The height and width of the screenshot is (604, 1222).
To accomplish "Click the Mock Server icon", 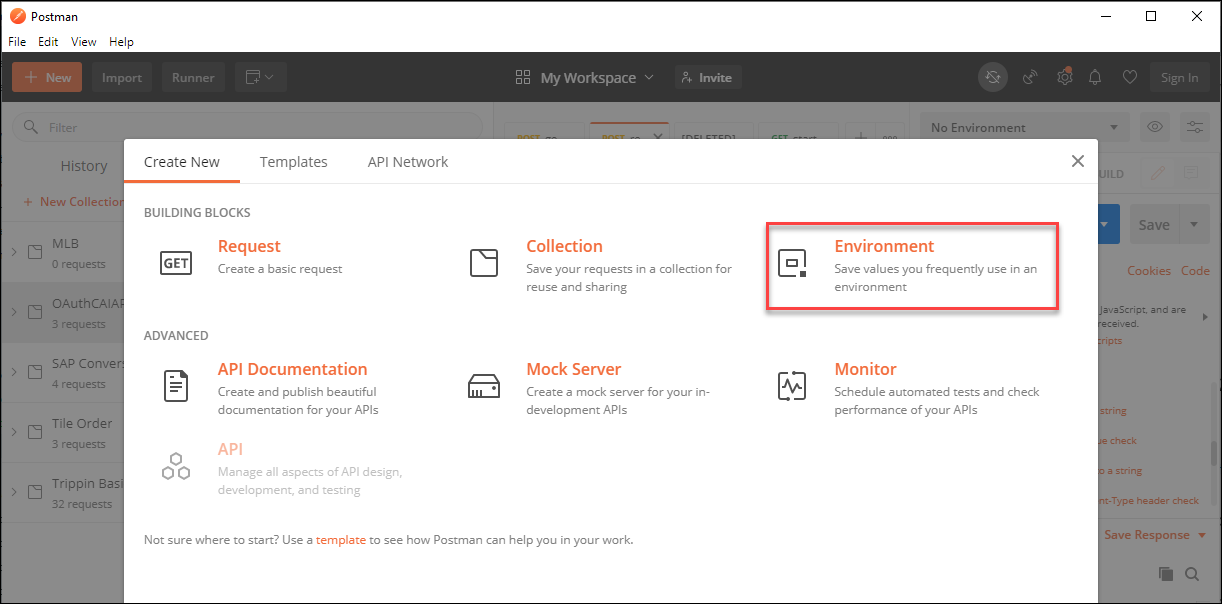I will pos(484,386).
